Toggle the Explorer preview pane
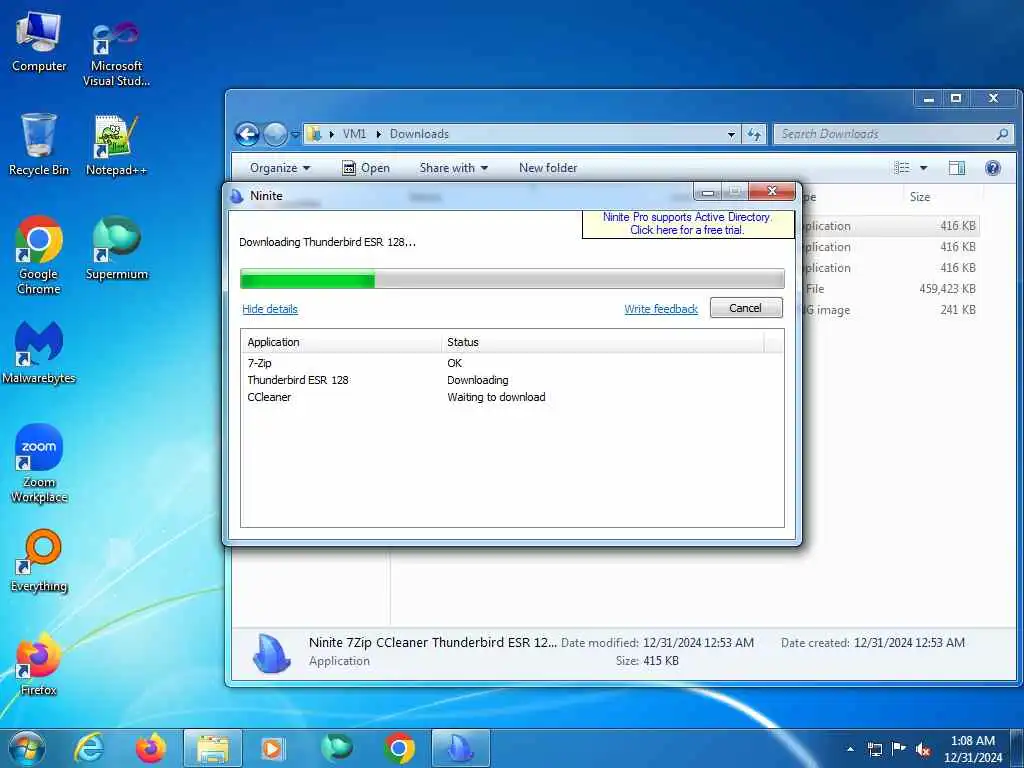Image resolution: width=1024 pixels, height=768 pixels. coord(957,168)
